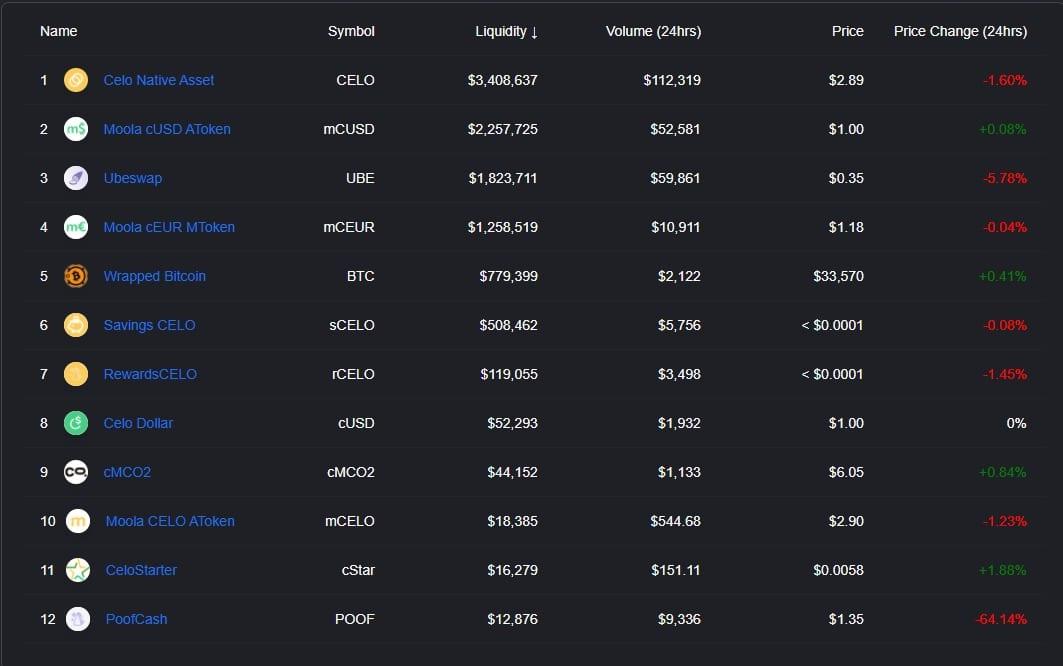Click the -64.14% price change value

coord(1001,619)
